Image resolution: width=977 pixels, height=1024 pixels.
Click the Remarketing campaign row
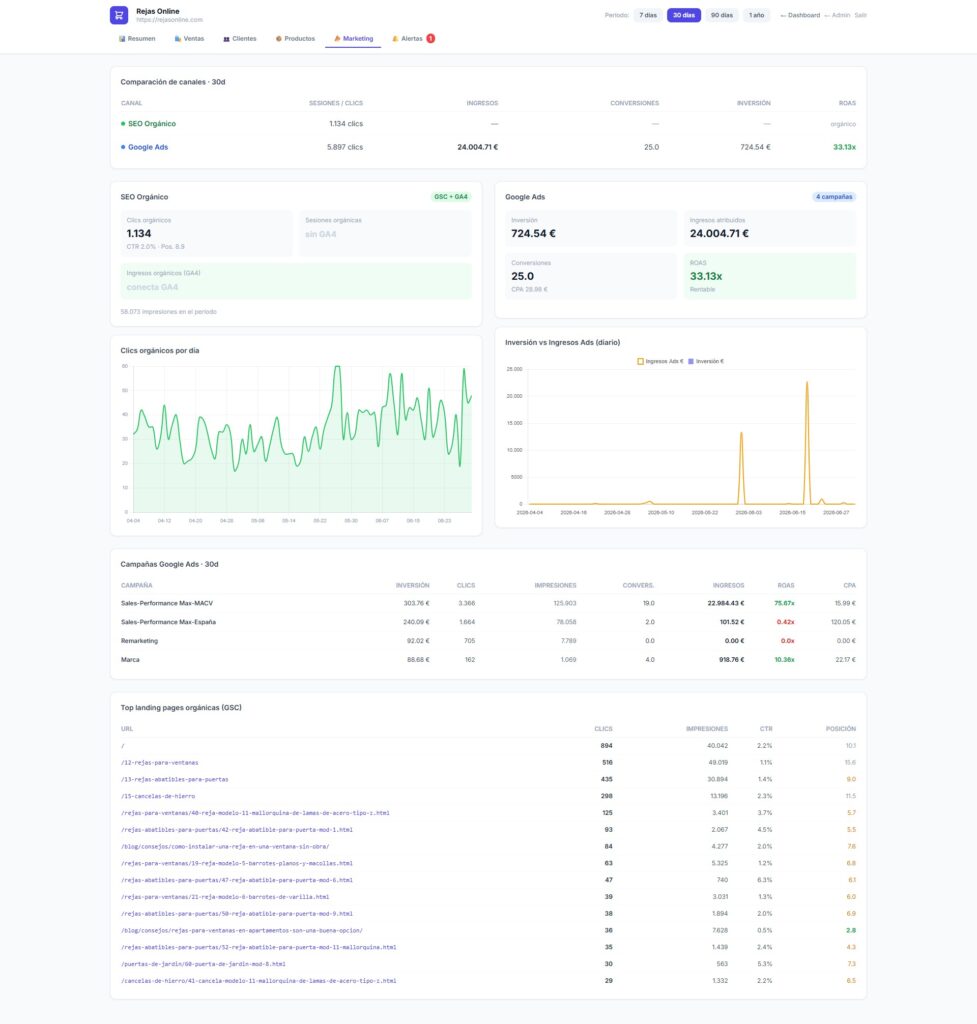click(488, 641)
